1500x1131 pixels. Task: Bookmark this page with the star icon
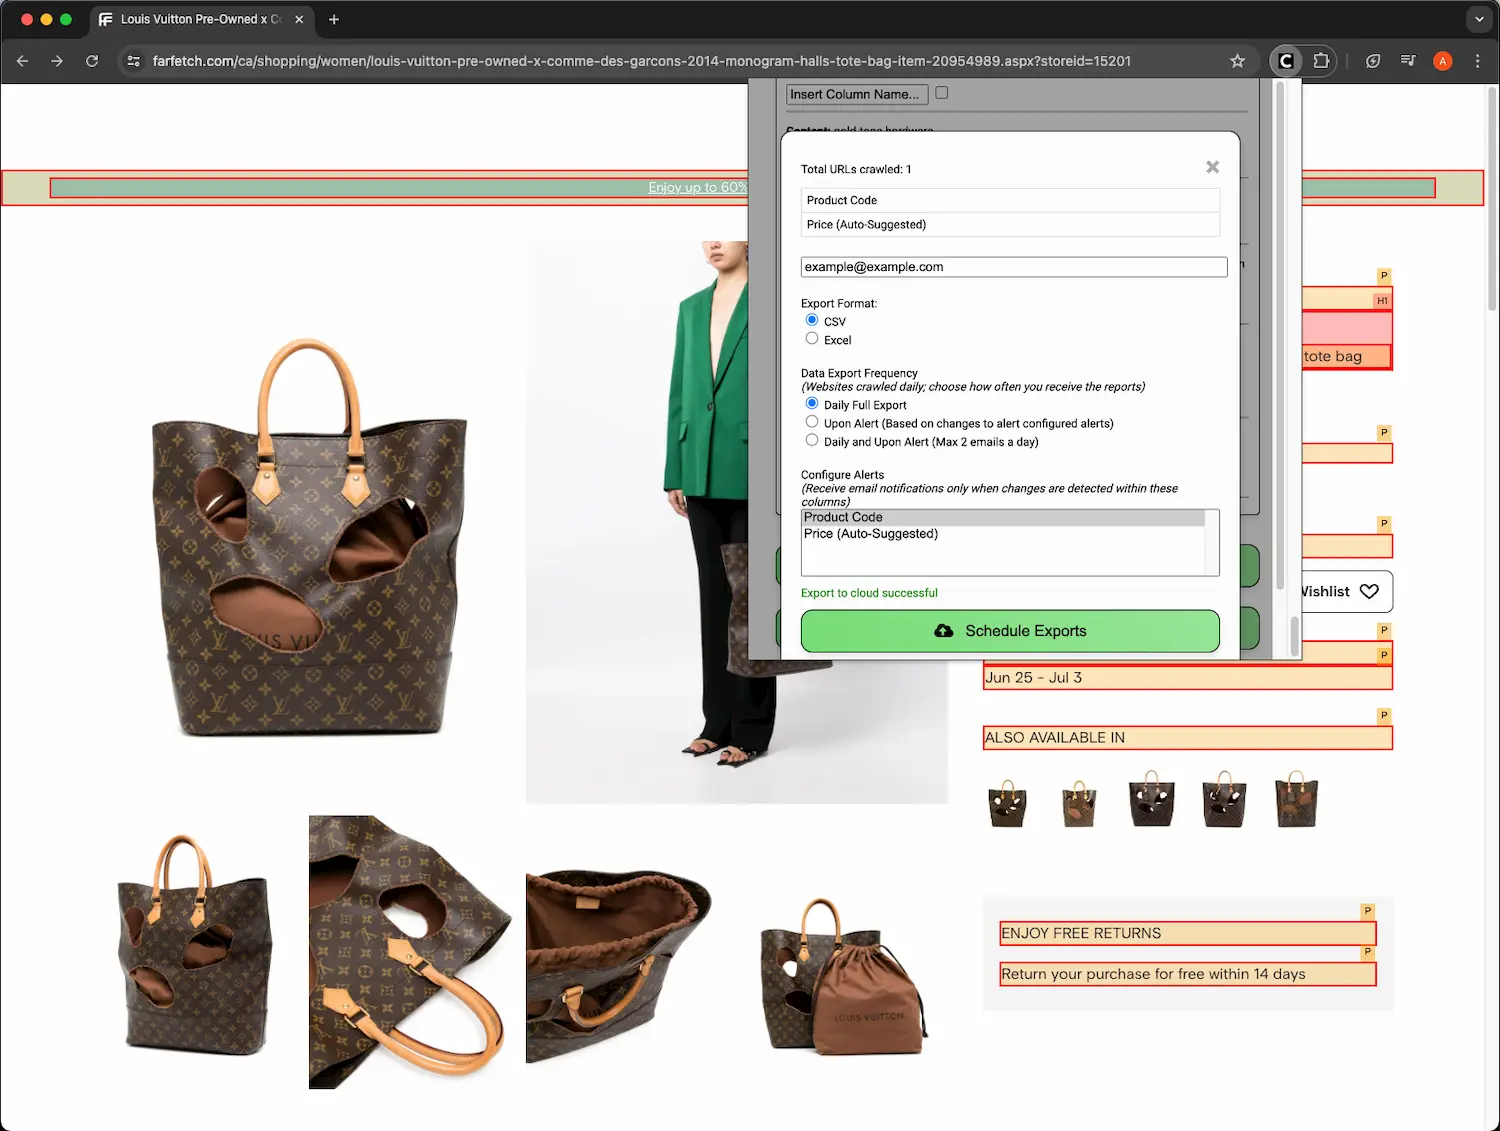pyautogui.click(x=1237, y=61)
